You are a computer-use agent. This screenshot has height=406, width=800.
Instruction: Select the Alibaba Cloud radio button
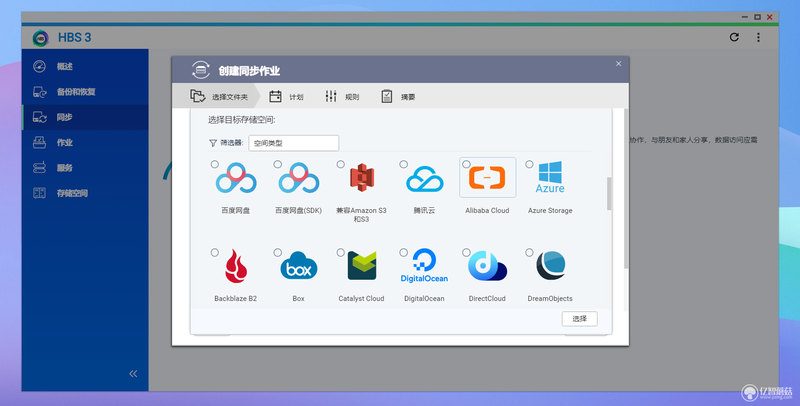click(x=466, y=164)
